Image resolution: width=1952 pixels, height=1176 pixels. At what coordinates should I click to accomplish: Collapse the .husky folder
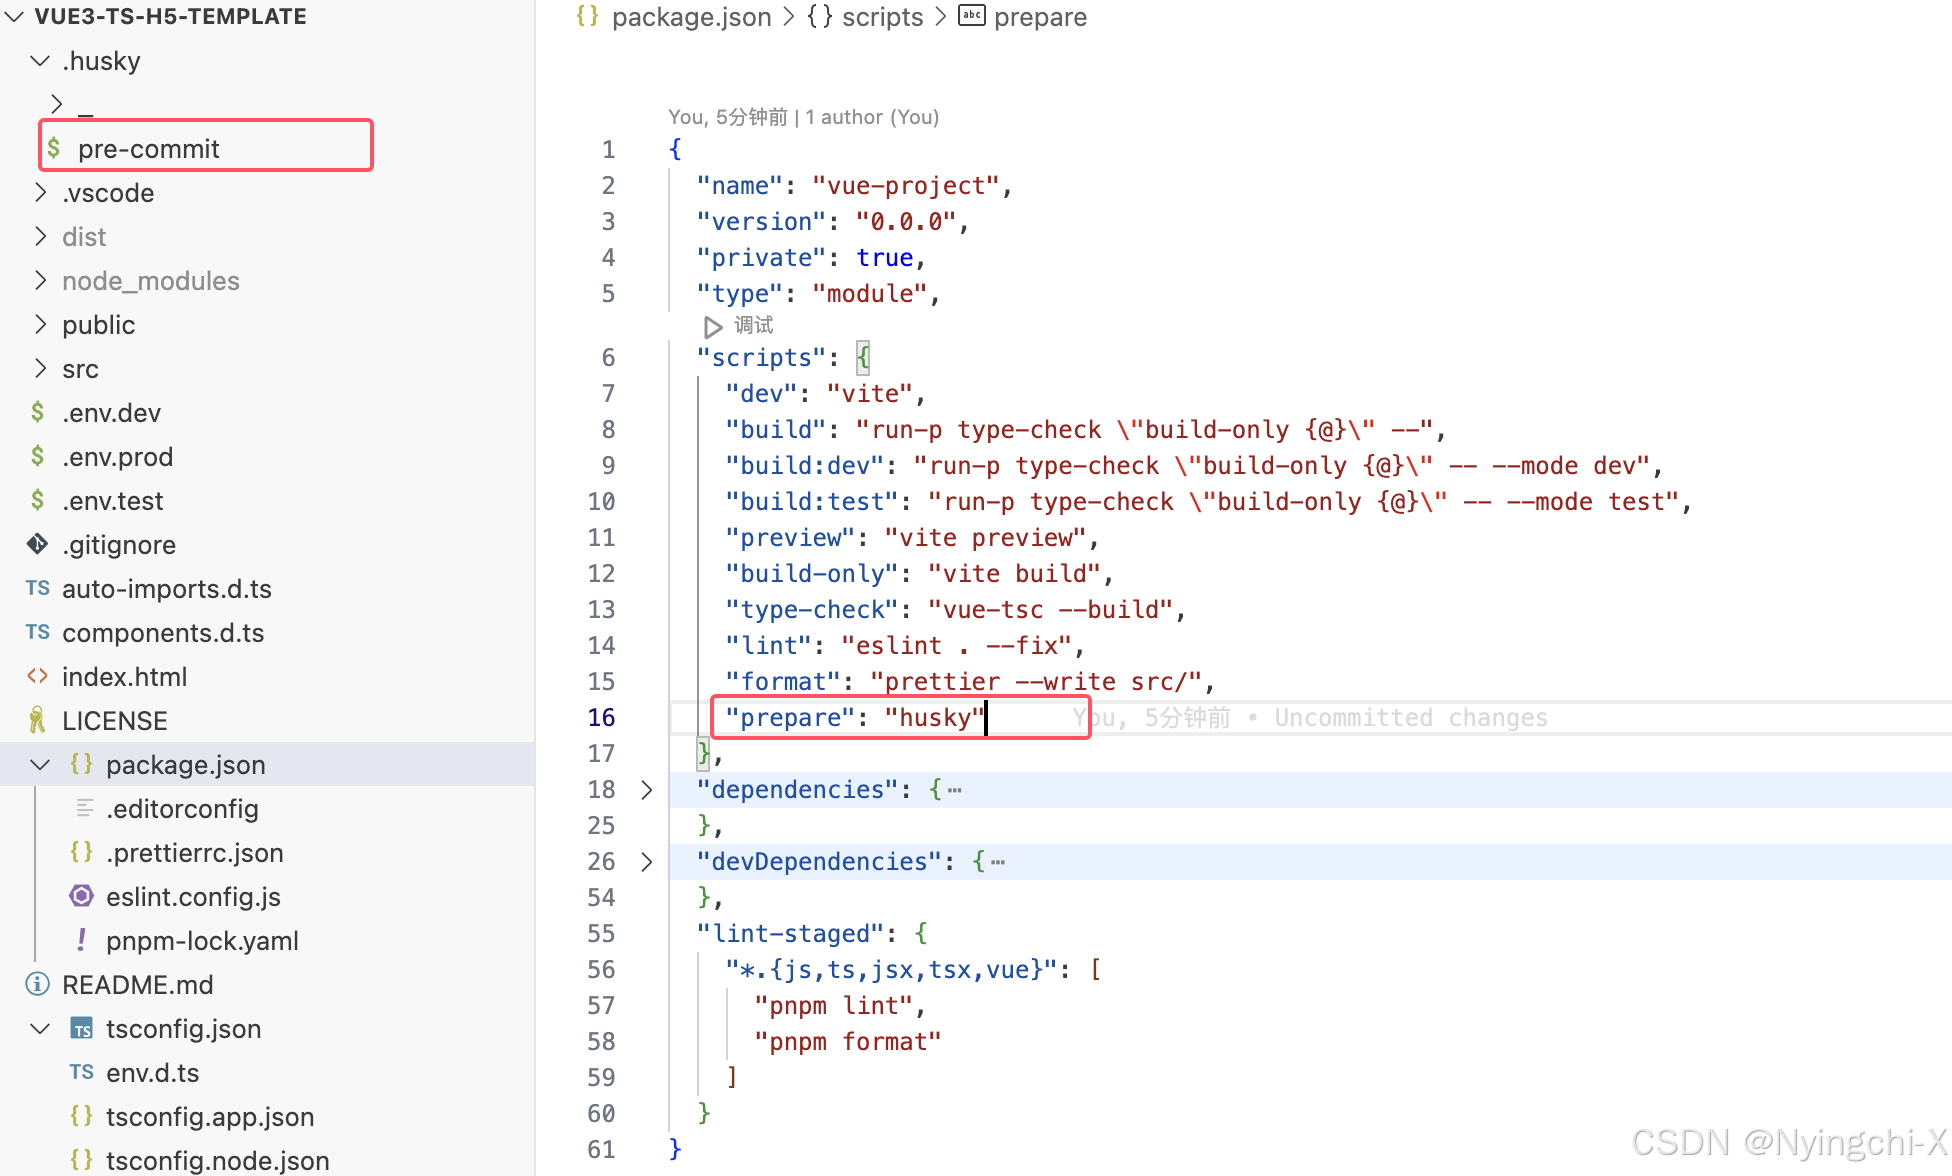coord(40,61)
